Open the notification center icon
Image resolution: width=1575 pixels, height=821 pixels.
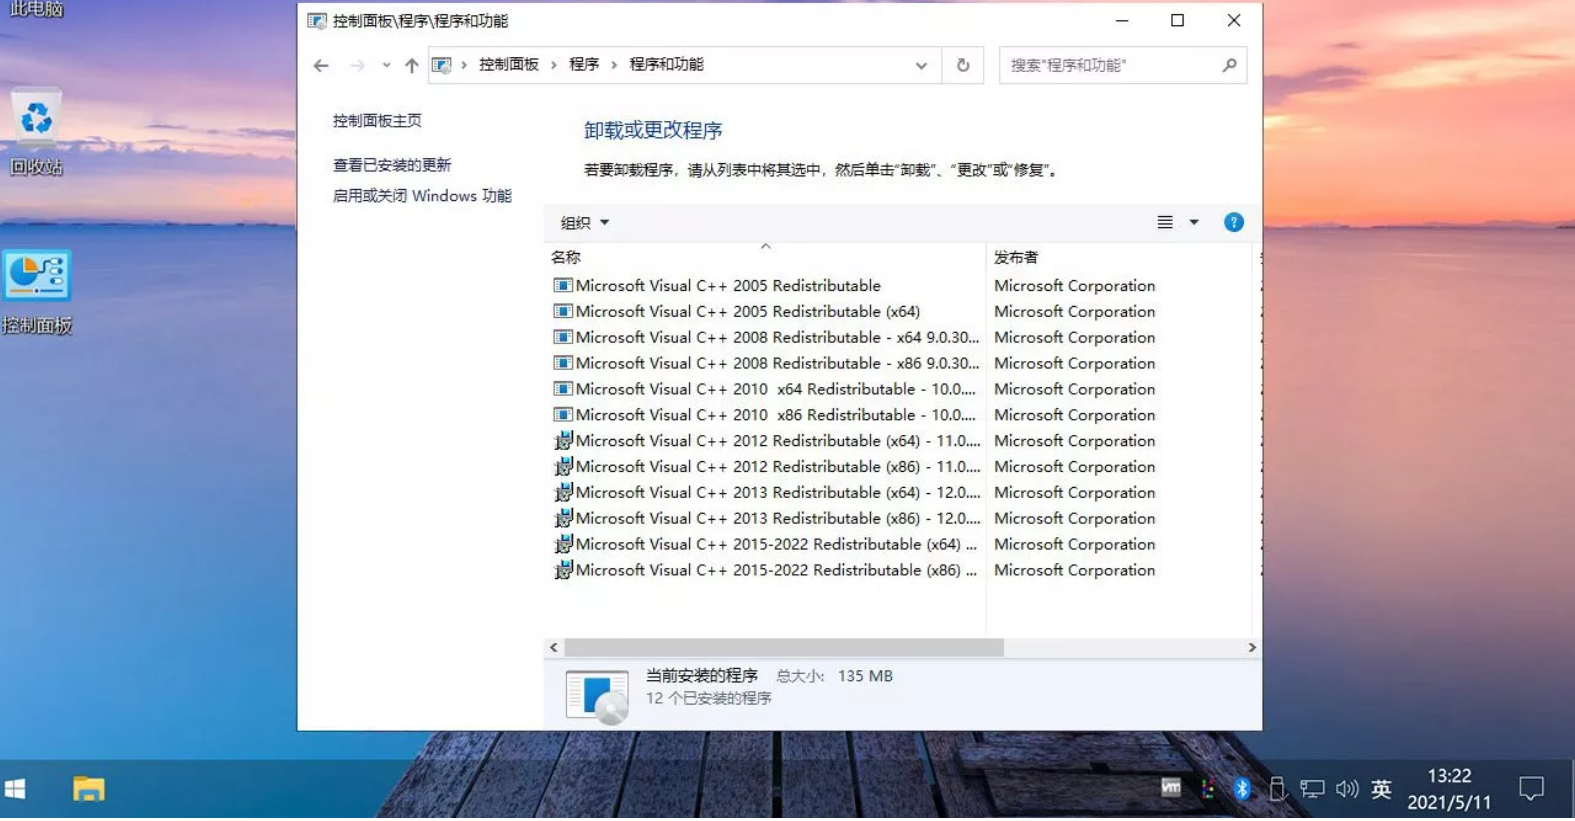pos(1531,790)
